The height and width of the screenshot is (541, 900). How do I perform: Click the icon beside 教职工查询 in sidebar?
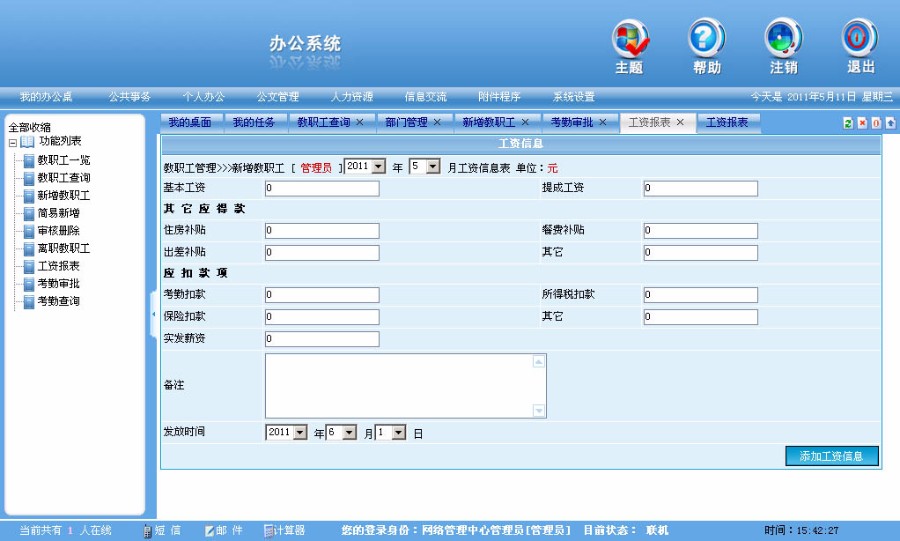point(29,179)
